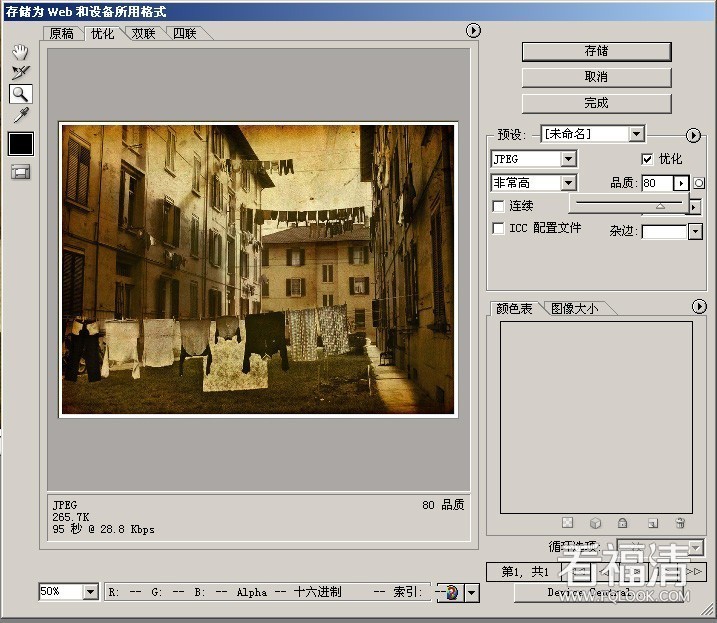The image size is (717, 623).
Task: Click the 杂边 matte color field
Action: [665, 231]
